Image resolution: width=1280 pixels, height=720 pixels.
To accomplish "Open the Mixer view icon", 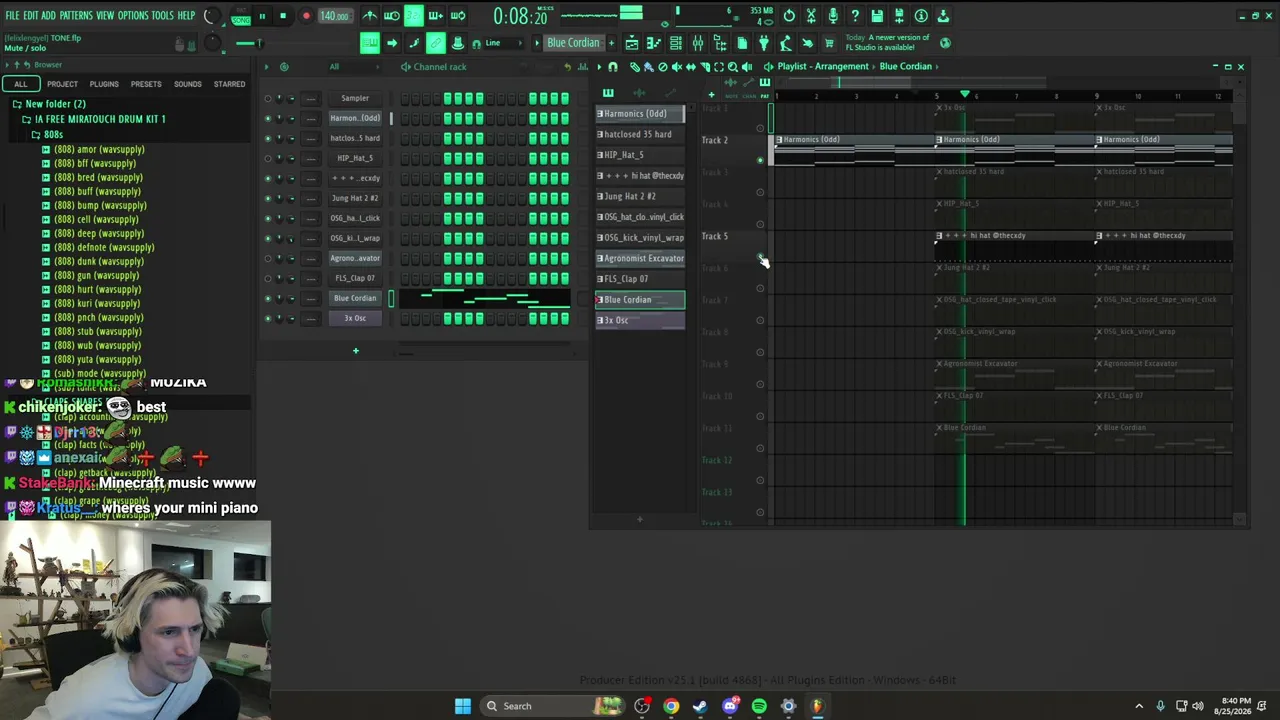I will 698,43.
